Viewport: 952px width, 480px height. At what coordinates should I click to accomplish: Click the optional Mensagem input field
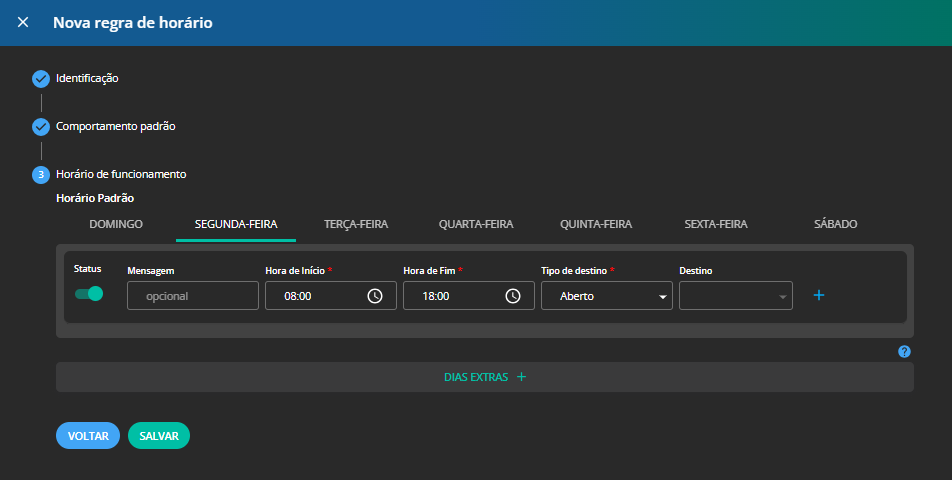click(192, 296)
